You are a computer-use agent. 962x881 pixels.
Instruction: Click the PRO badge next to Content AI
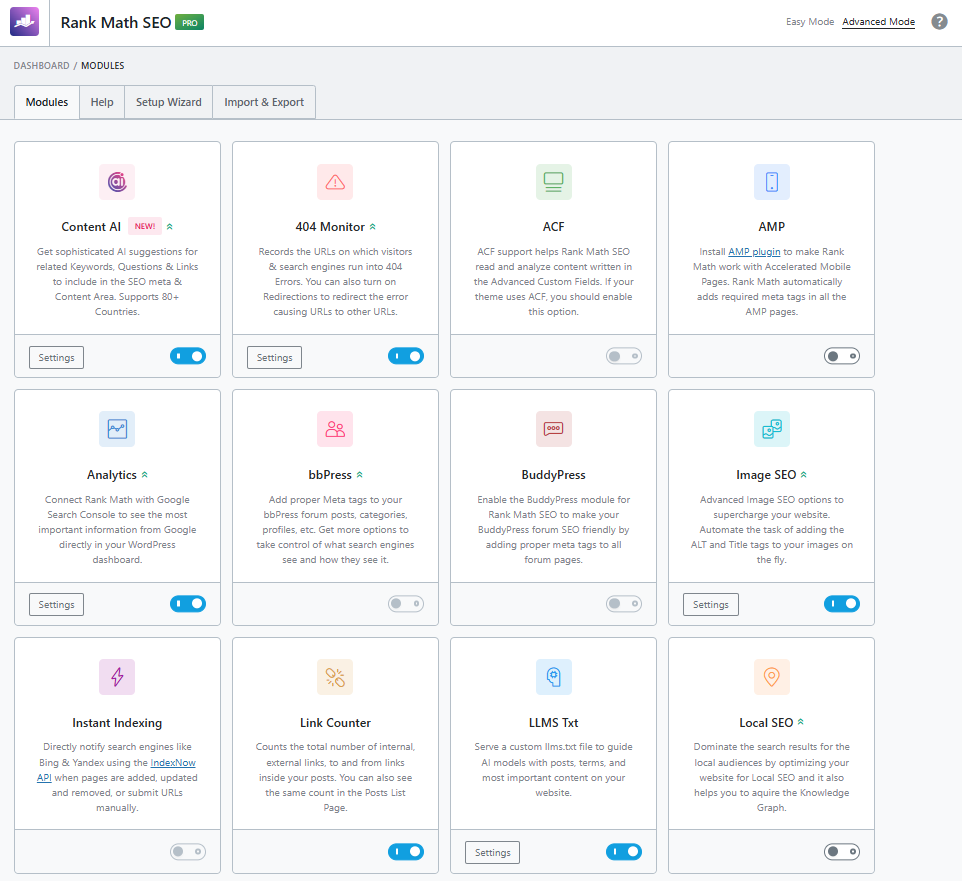[170, 226]
